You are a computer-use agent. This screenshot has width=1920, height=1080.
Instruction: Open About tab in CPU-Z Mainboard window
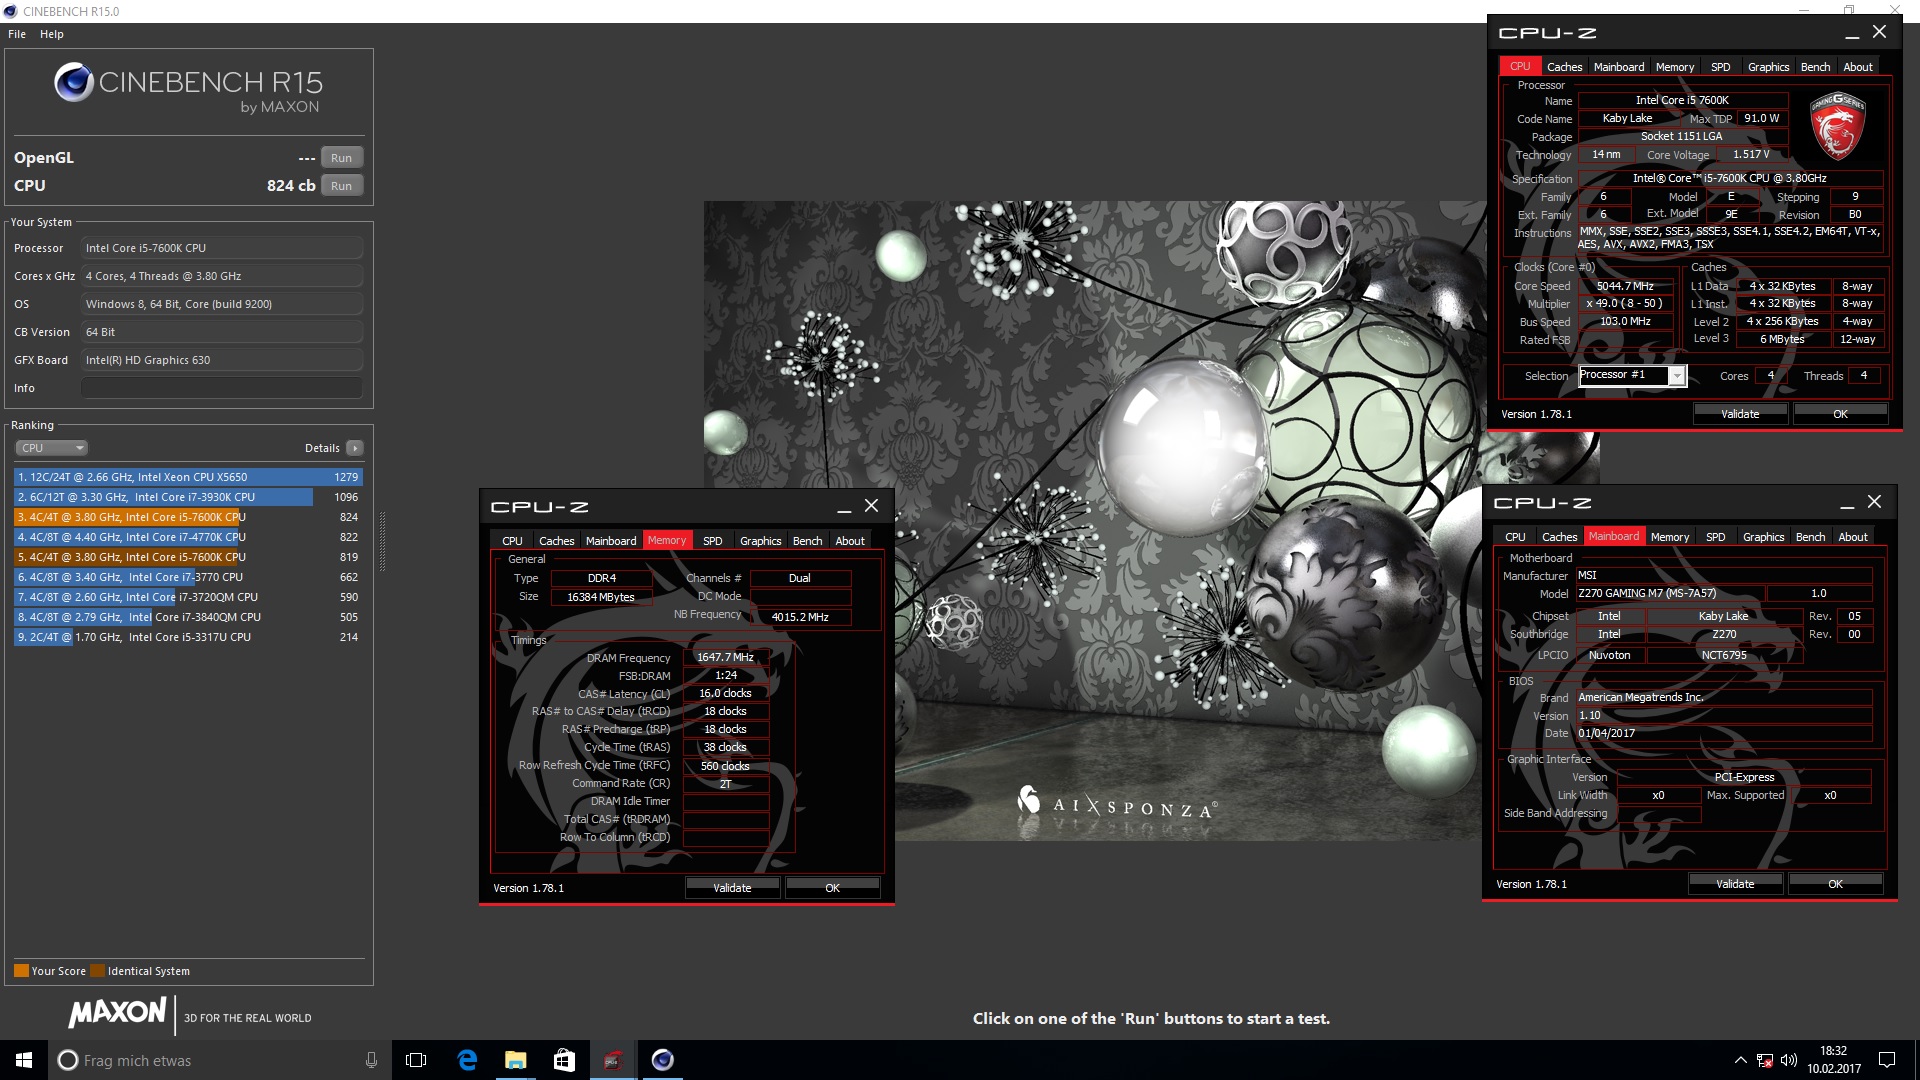pyautogui.click(x=1852, y=537)
